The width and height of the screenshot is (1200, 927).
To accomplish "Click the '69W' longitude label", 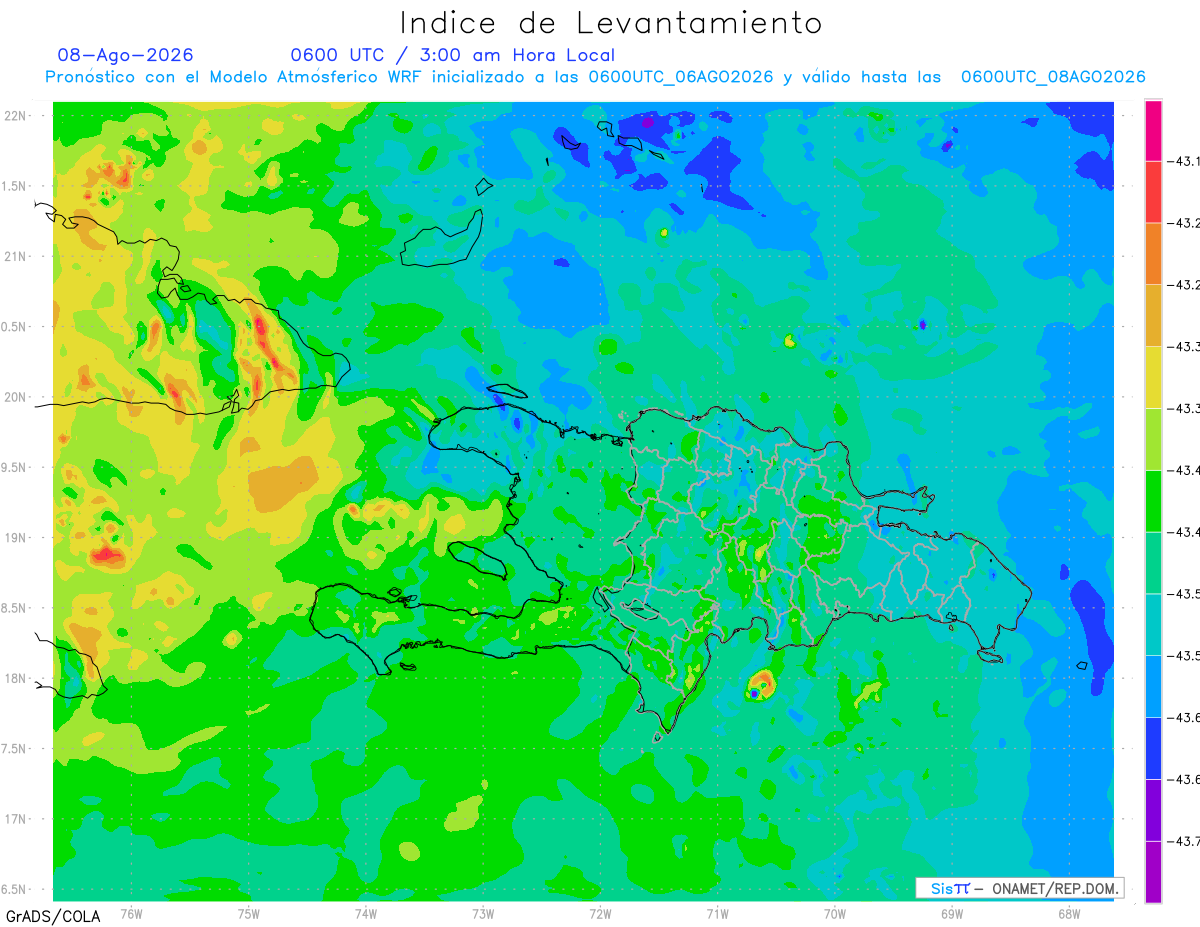I will [x=952, y=913].
